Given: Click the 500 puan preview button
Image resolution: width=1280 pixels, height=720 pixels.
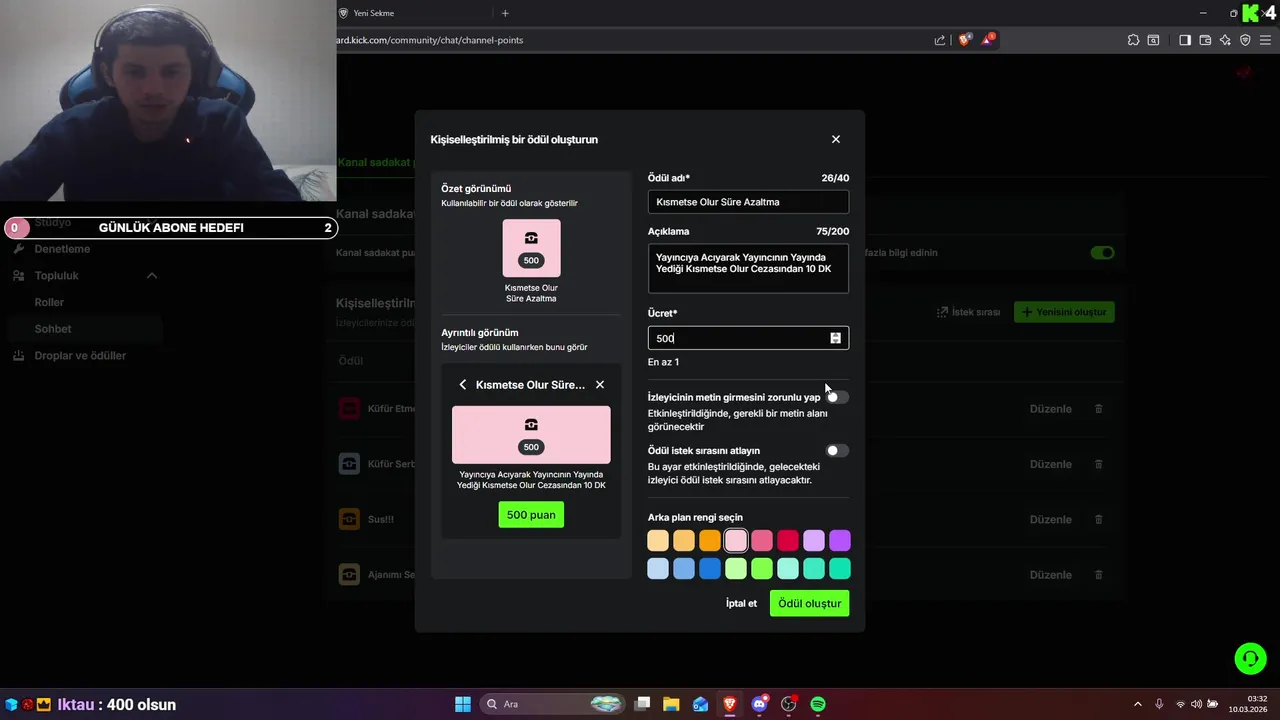Looking at the screenshot, I should coord(531,515).
